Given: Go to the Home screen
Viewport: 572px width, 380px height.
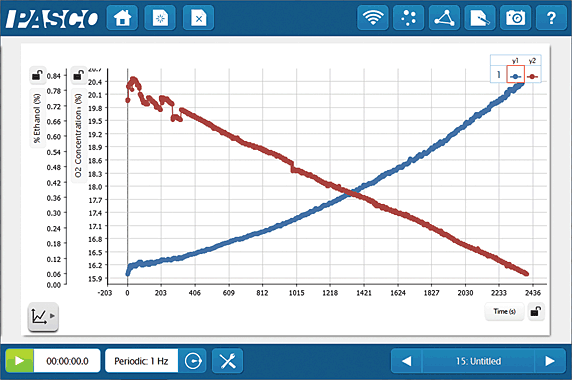Looking at the screenshot, I should 122,18.
